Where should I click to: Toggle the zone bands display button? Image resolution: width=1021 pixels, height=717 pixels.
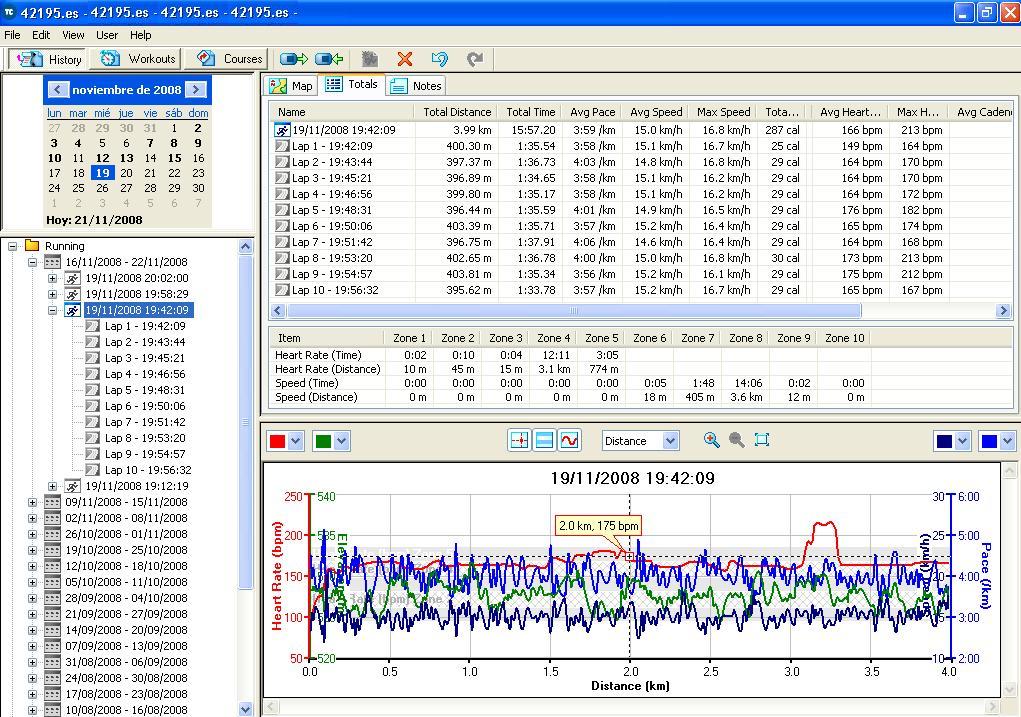click(544, 440)
